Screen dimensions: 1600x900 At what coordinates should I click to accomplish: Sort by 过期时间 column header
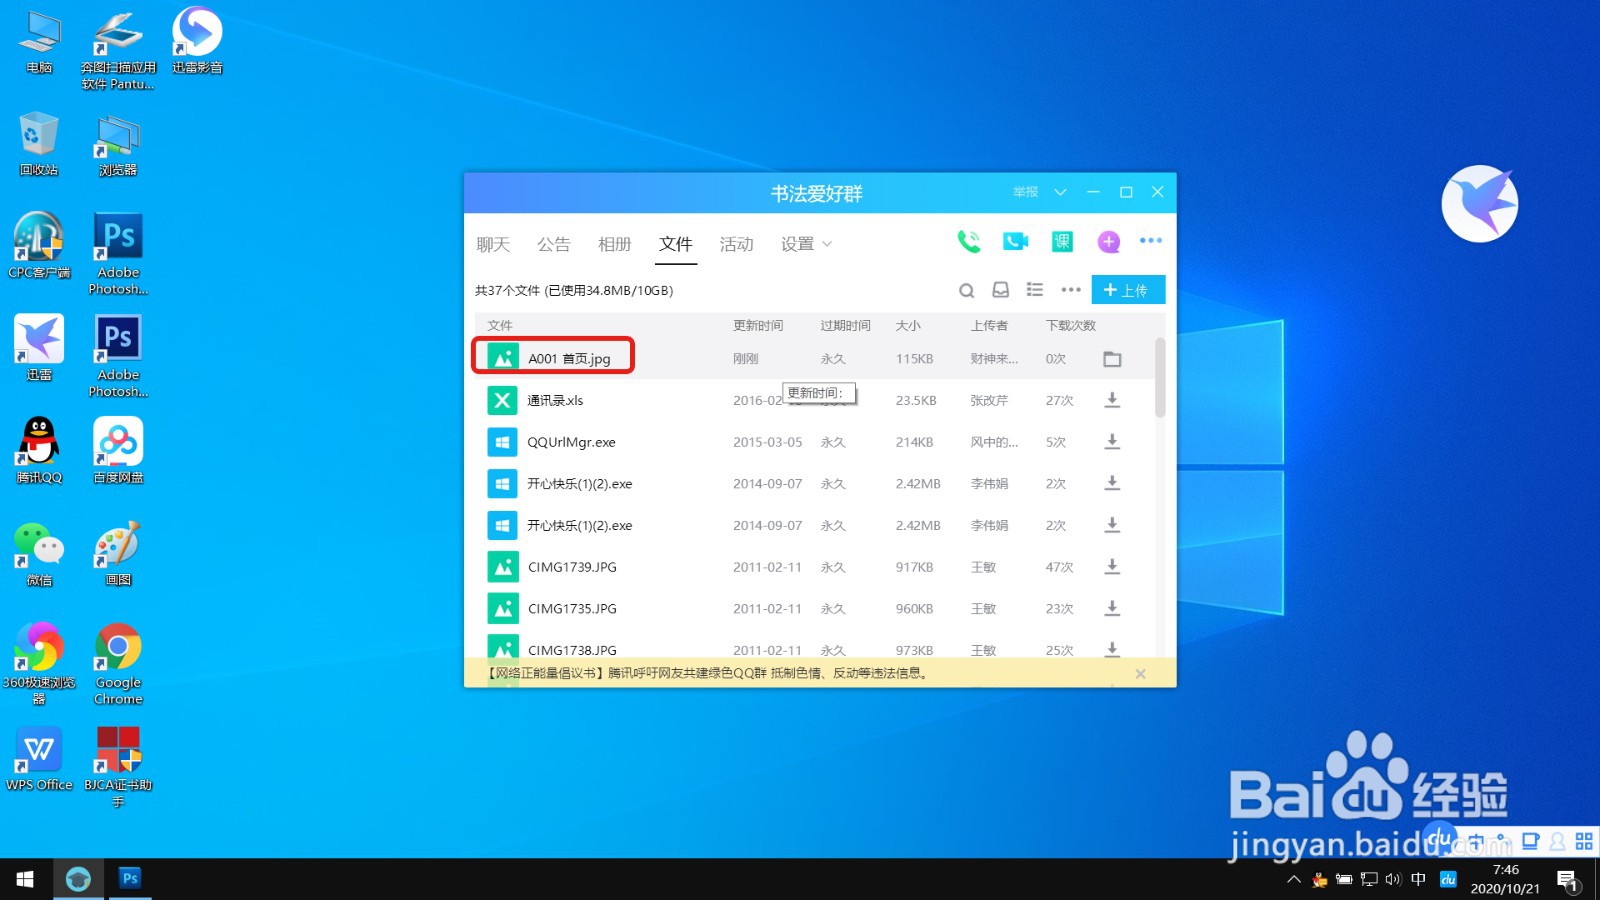[x=845, y=326]
